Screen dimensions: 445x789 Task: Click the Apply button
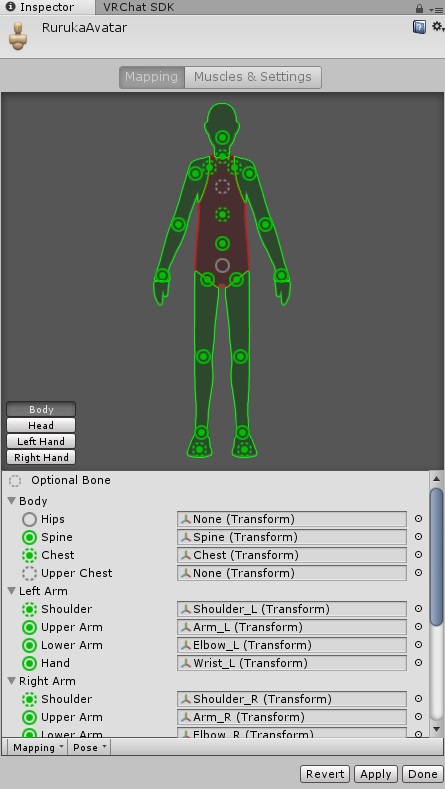tap(376, 774)
